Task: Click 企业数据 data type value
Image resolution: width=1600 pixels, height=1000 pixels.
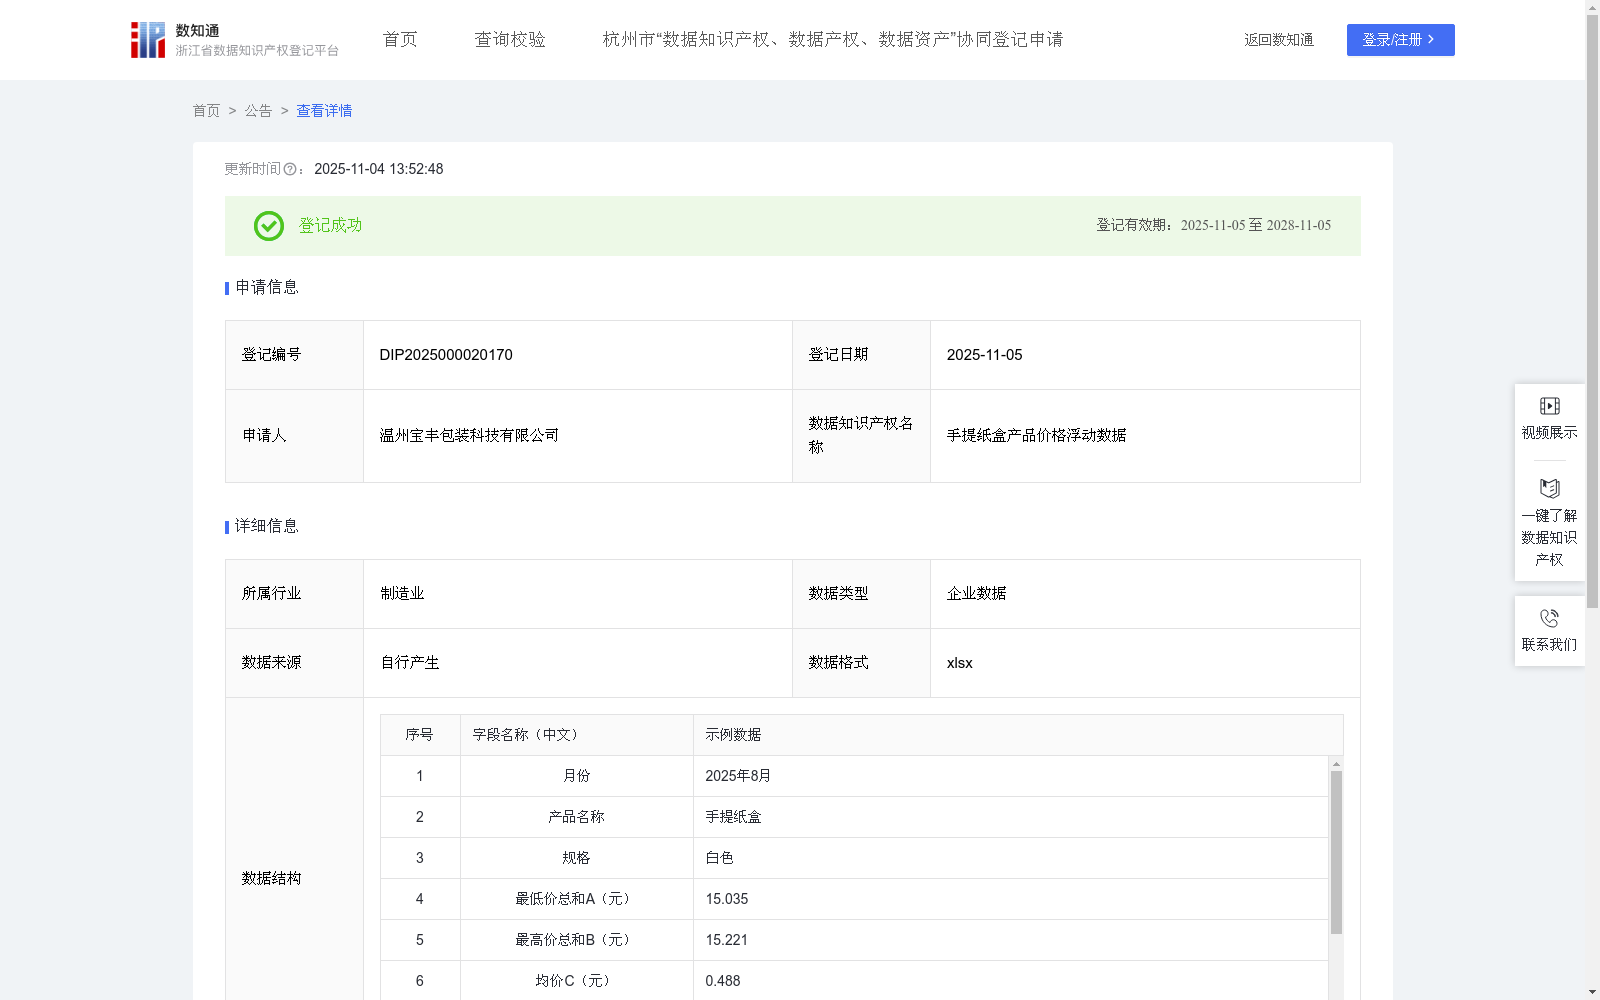Action: coord(977,594)
